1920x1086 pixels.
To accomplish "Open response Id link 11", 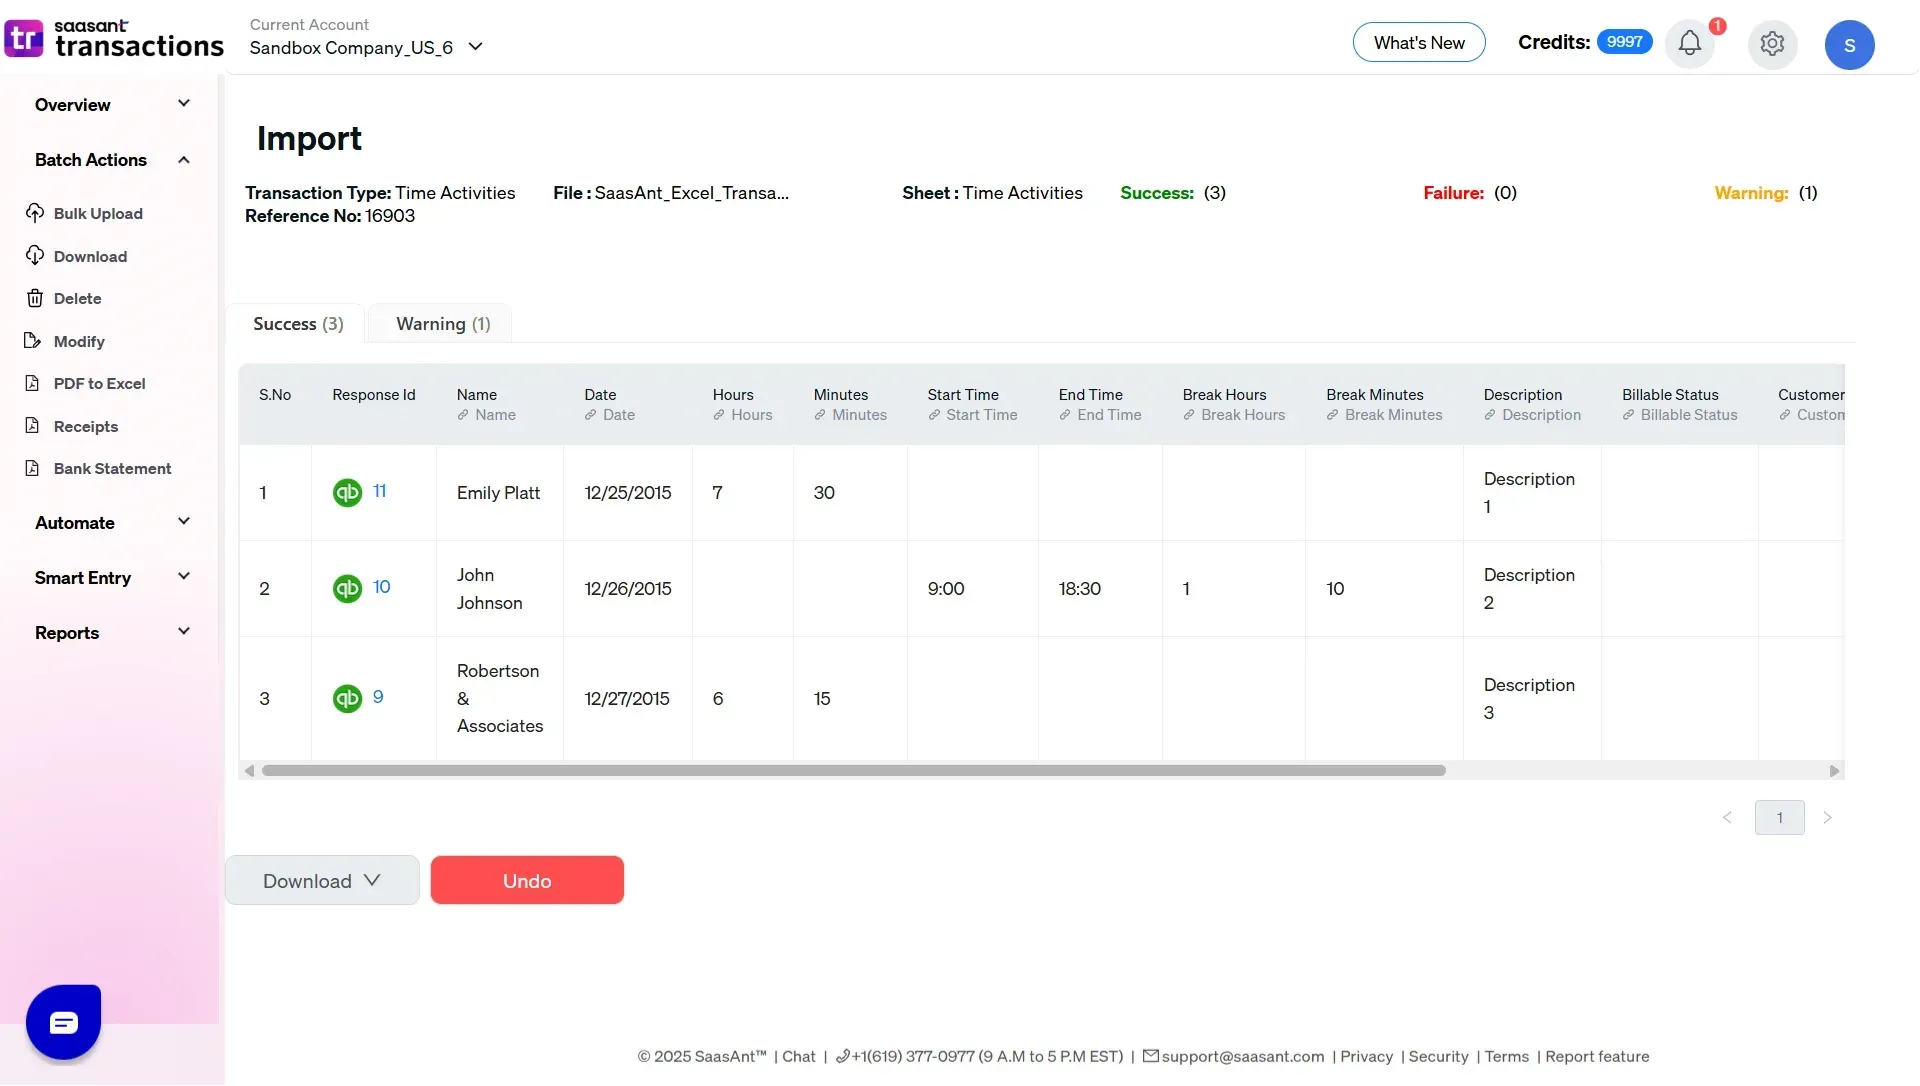I will [380, 491].
